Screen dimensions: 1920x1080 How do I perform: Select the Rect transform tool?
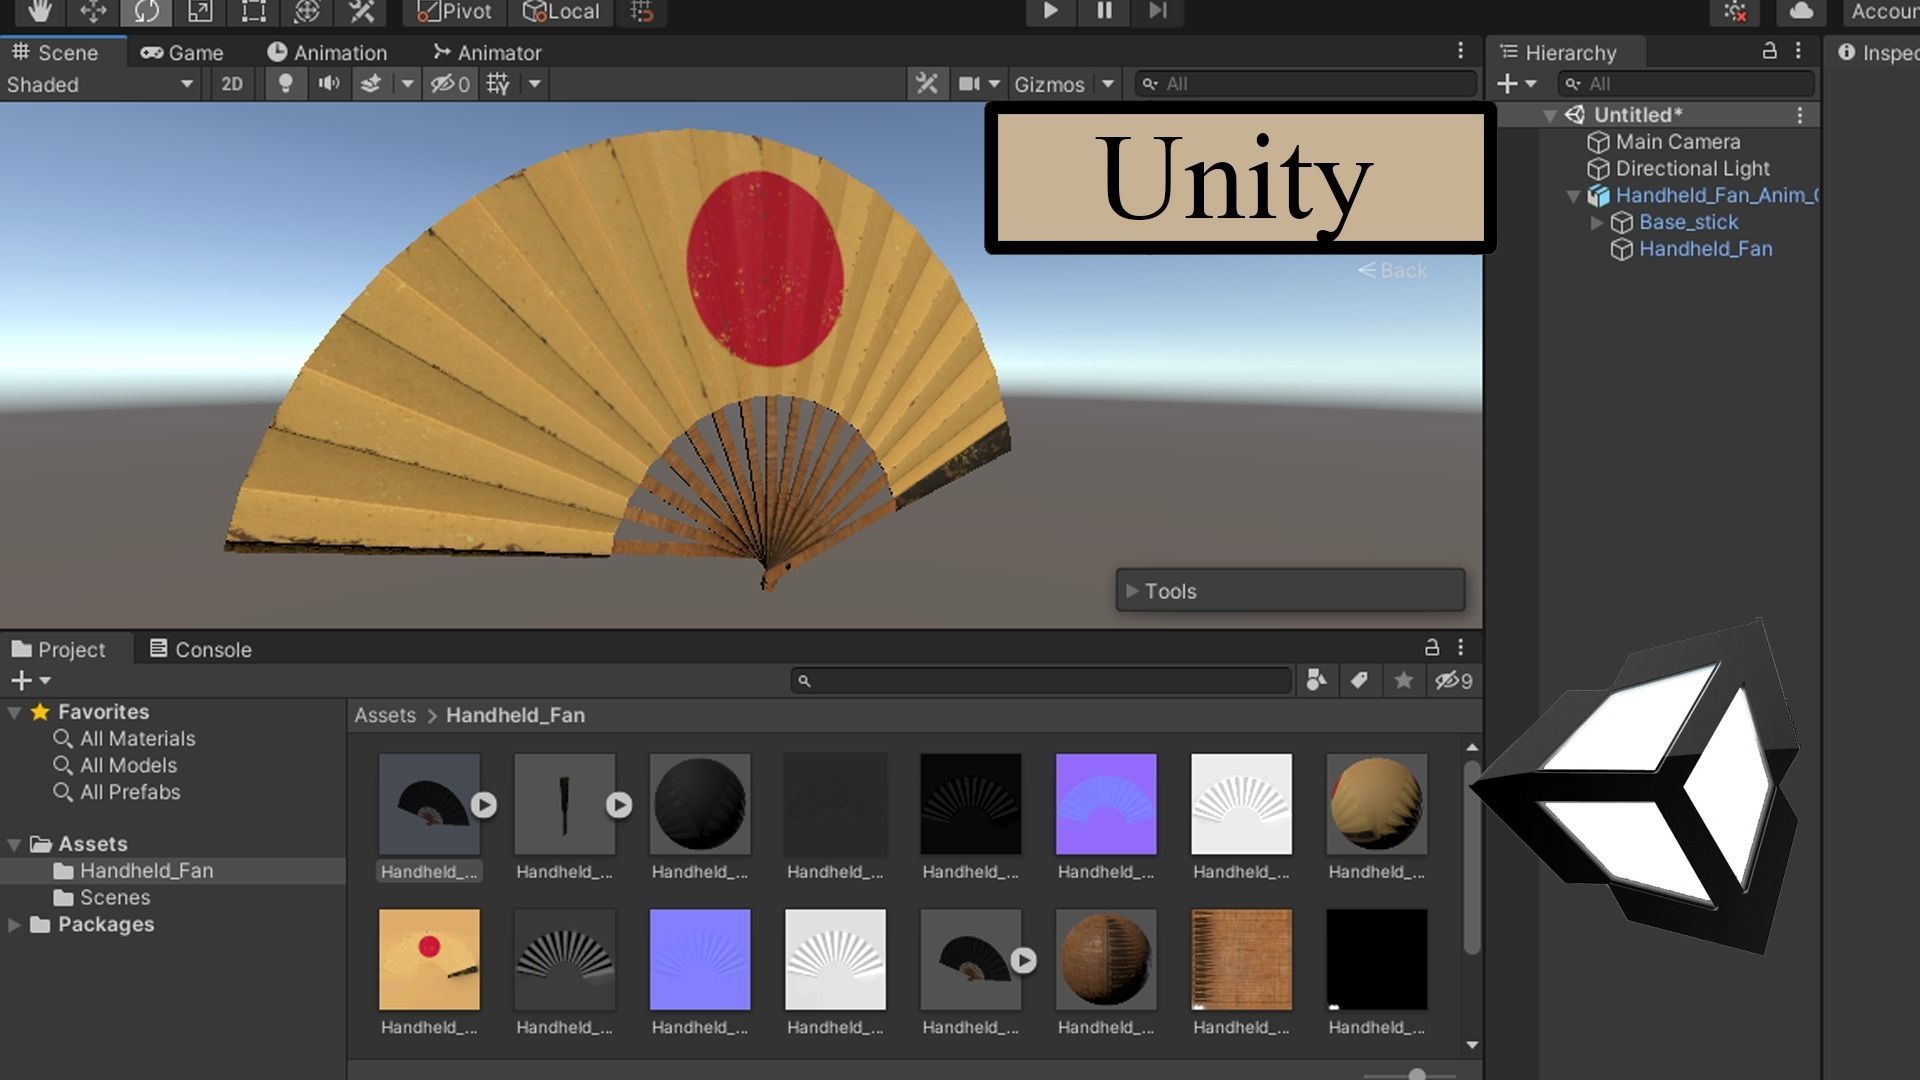click(254, 11)
